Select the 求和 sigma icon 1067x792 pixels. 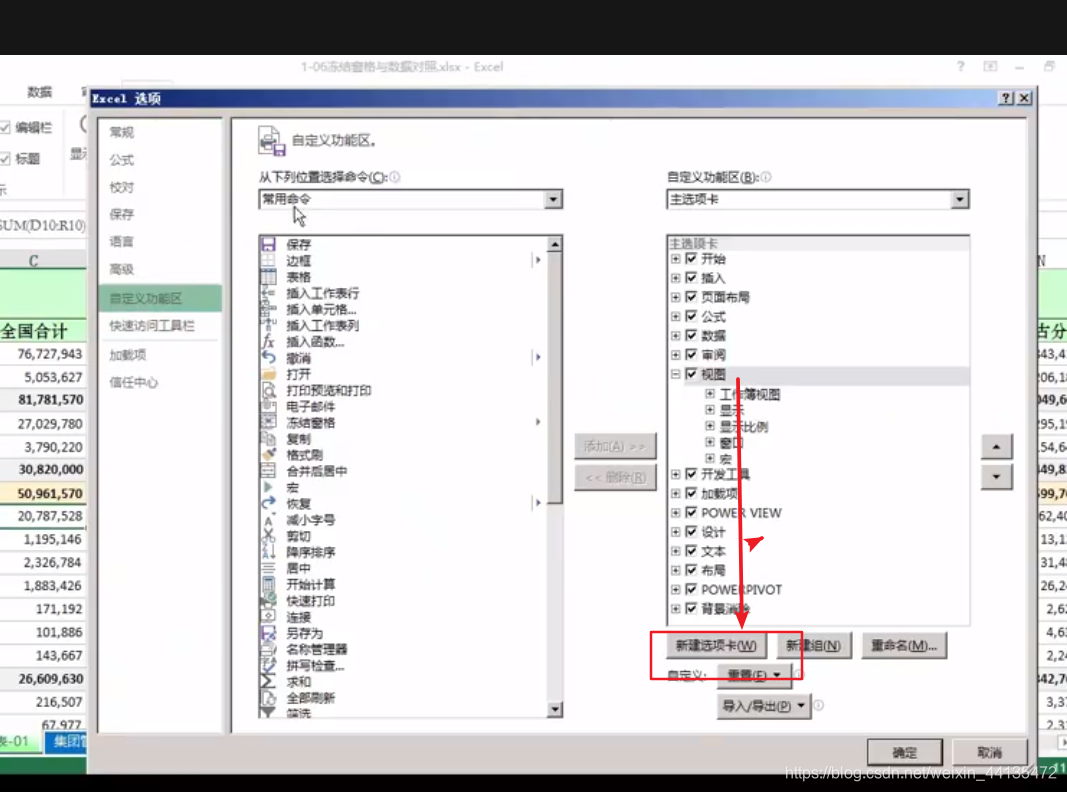(269, 682)
